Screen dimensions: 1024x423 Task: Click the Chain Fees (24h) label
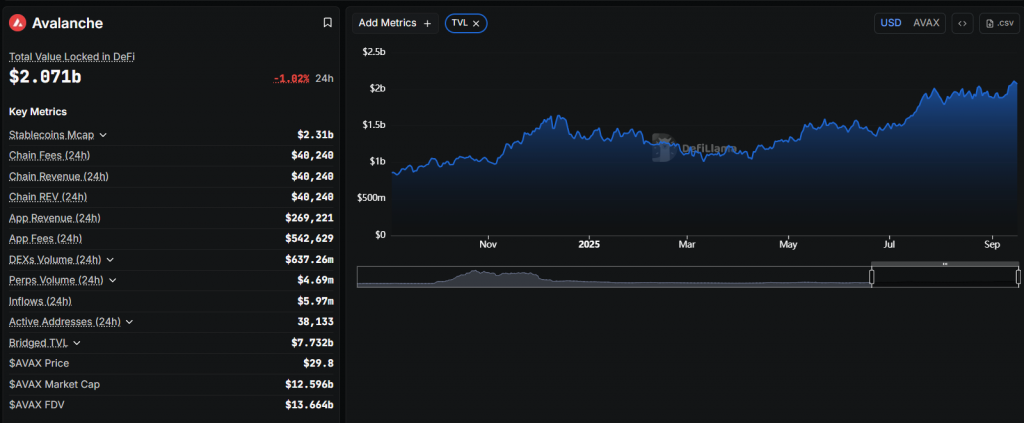click(50, 156)
